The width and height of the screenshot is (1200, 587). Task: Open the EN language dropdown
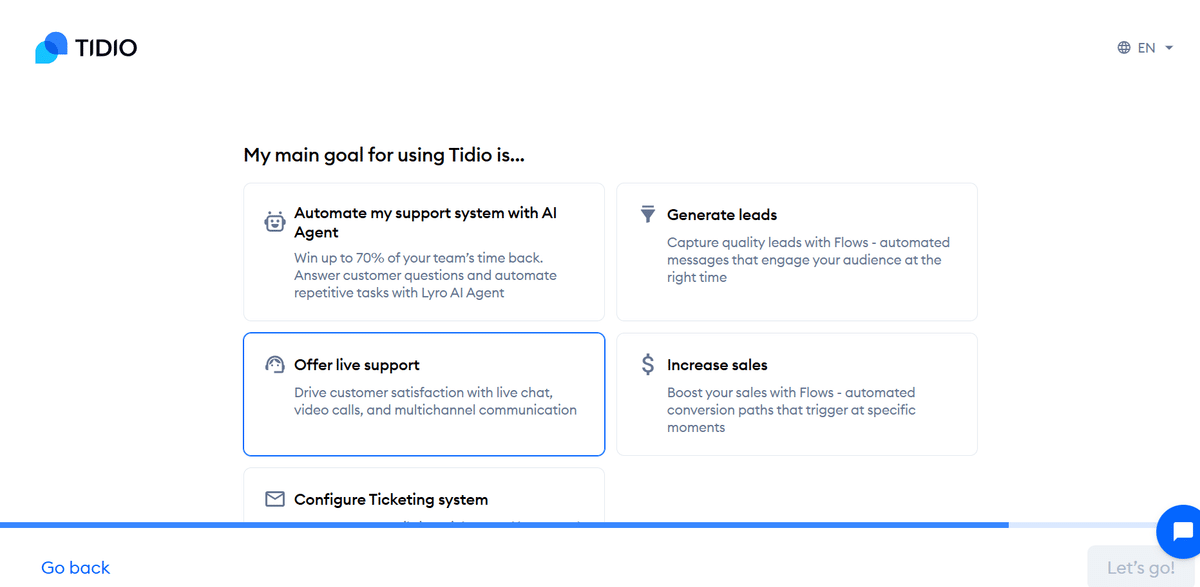1146,47
